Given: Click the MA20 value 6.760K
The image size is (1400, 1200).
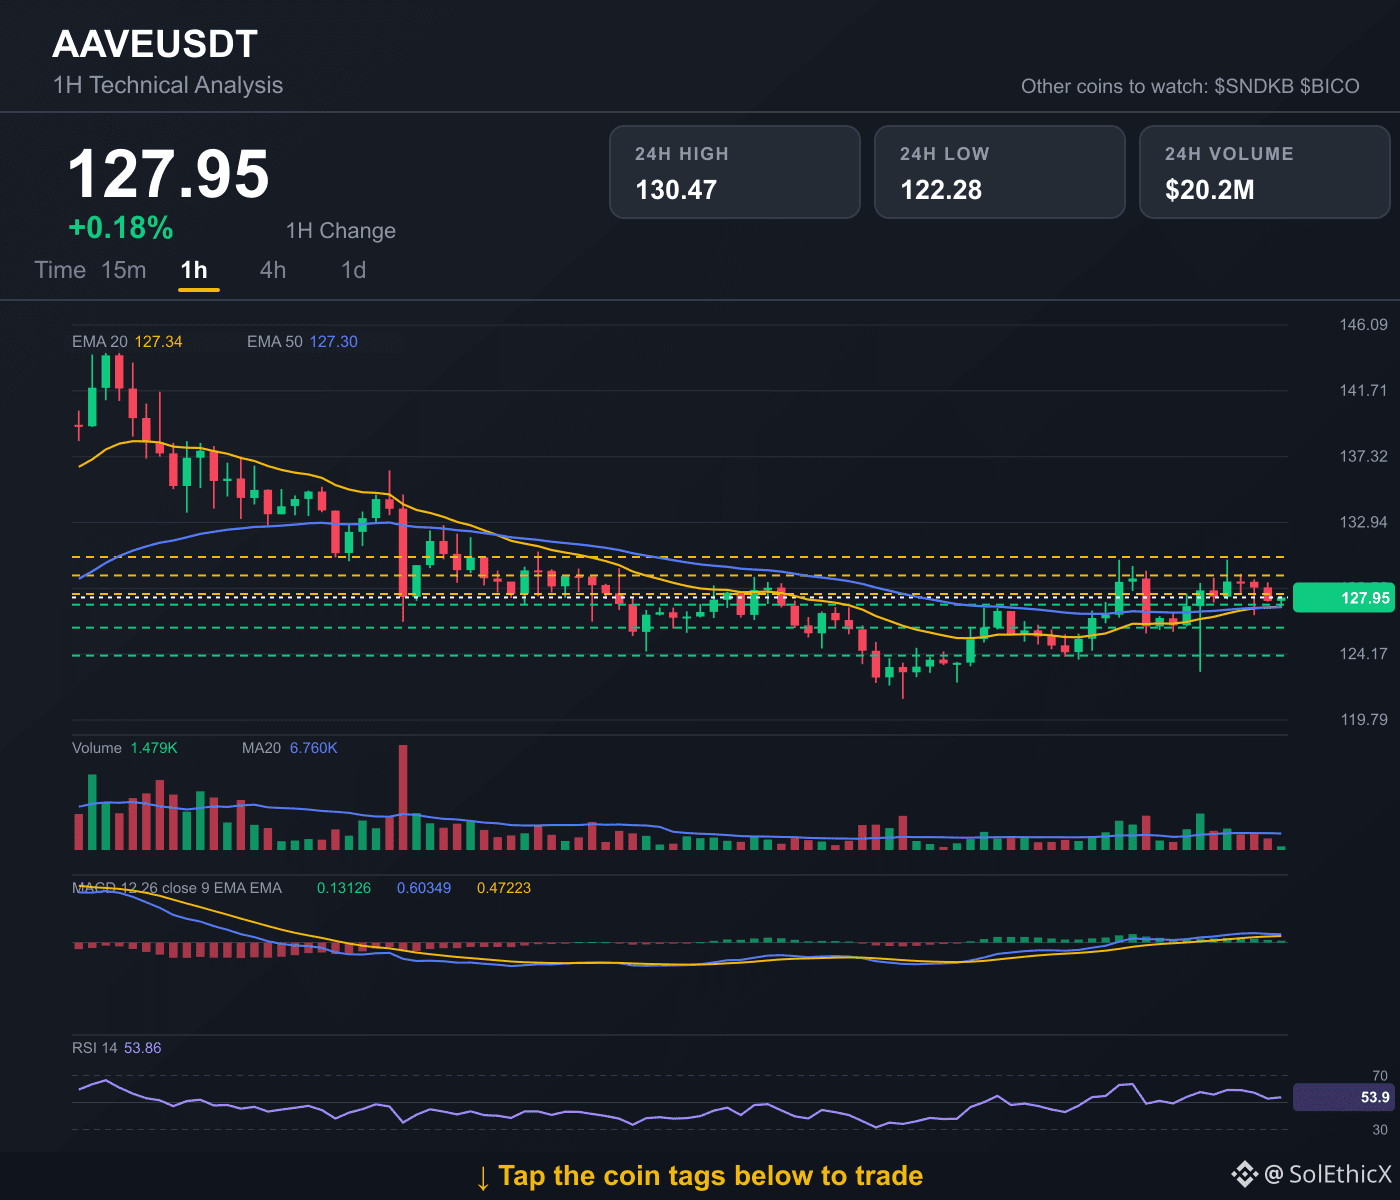Looking at the screenshot, I should pyautogui.click(x=314, y=748).
